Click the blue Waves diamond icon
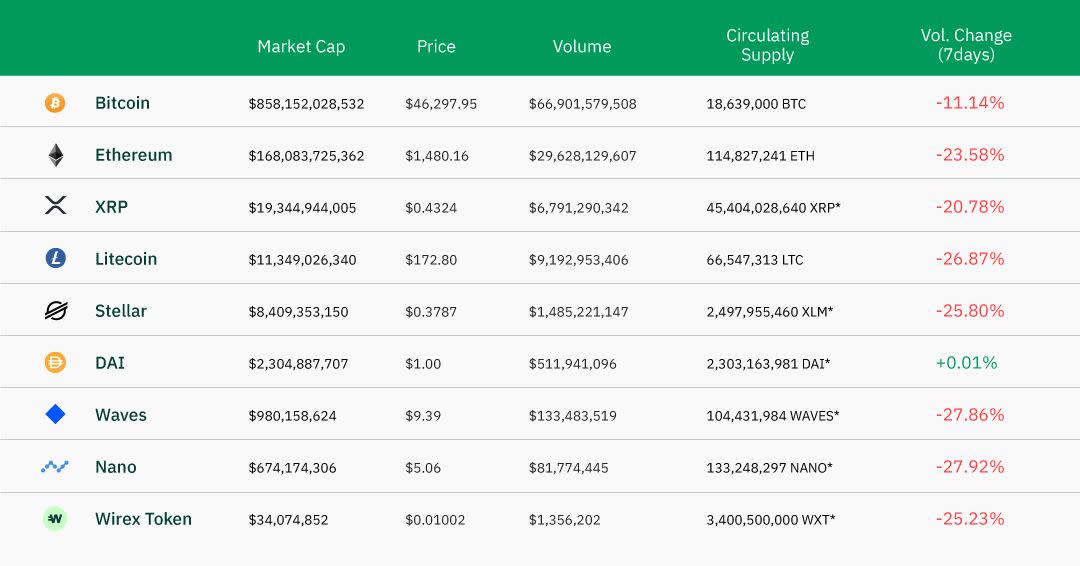1080x566 pixels. [55, 414]
